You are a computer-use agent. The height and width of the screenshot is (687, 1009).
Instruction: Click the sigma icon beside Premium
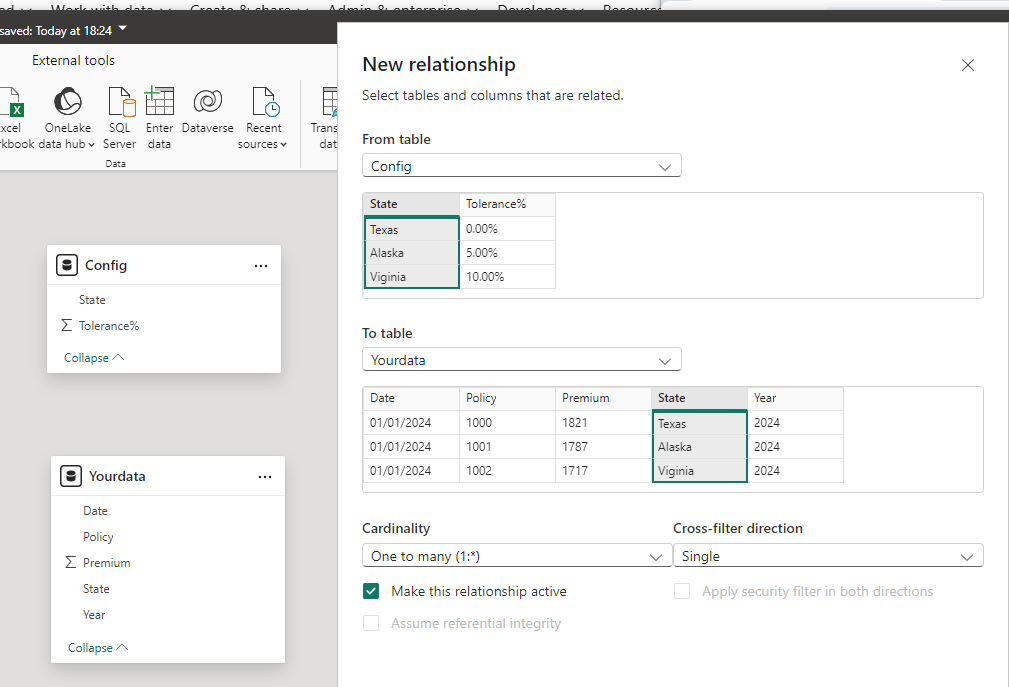70,563
